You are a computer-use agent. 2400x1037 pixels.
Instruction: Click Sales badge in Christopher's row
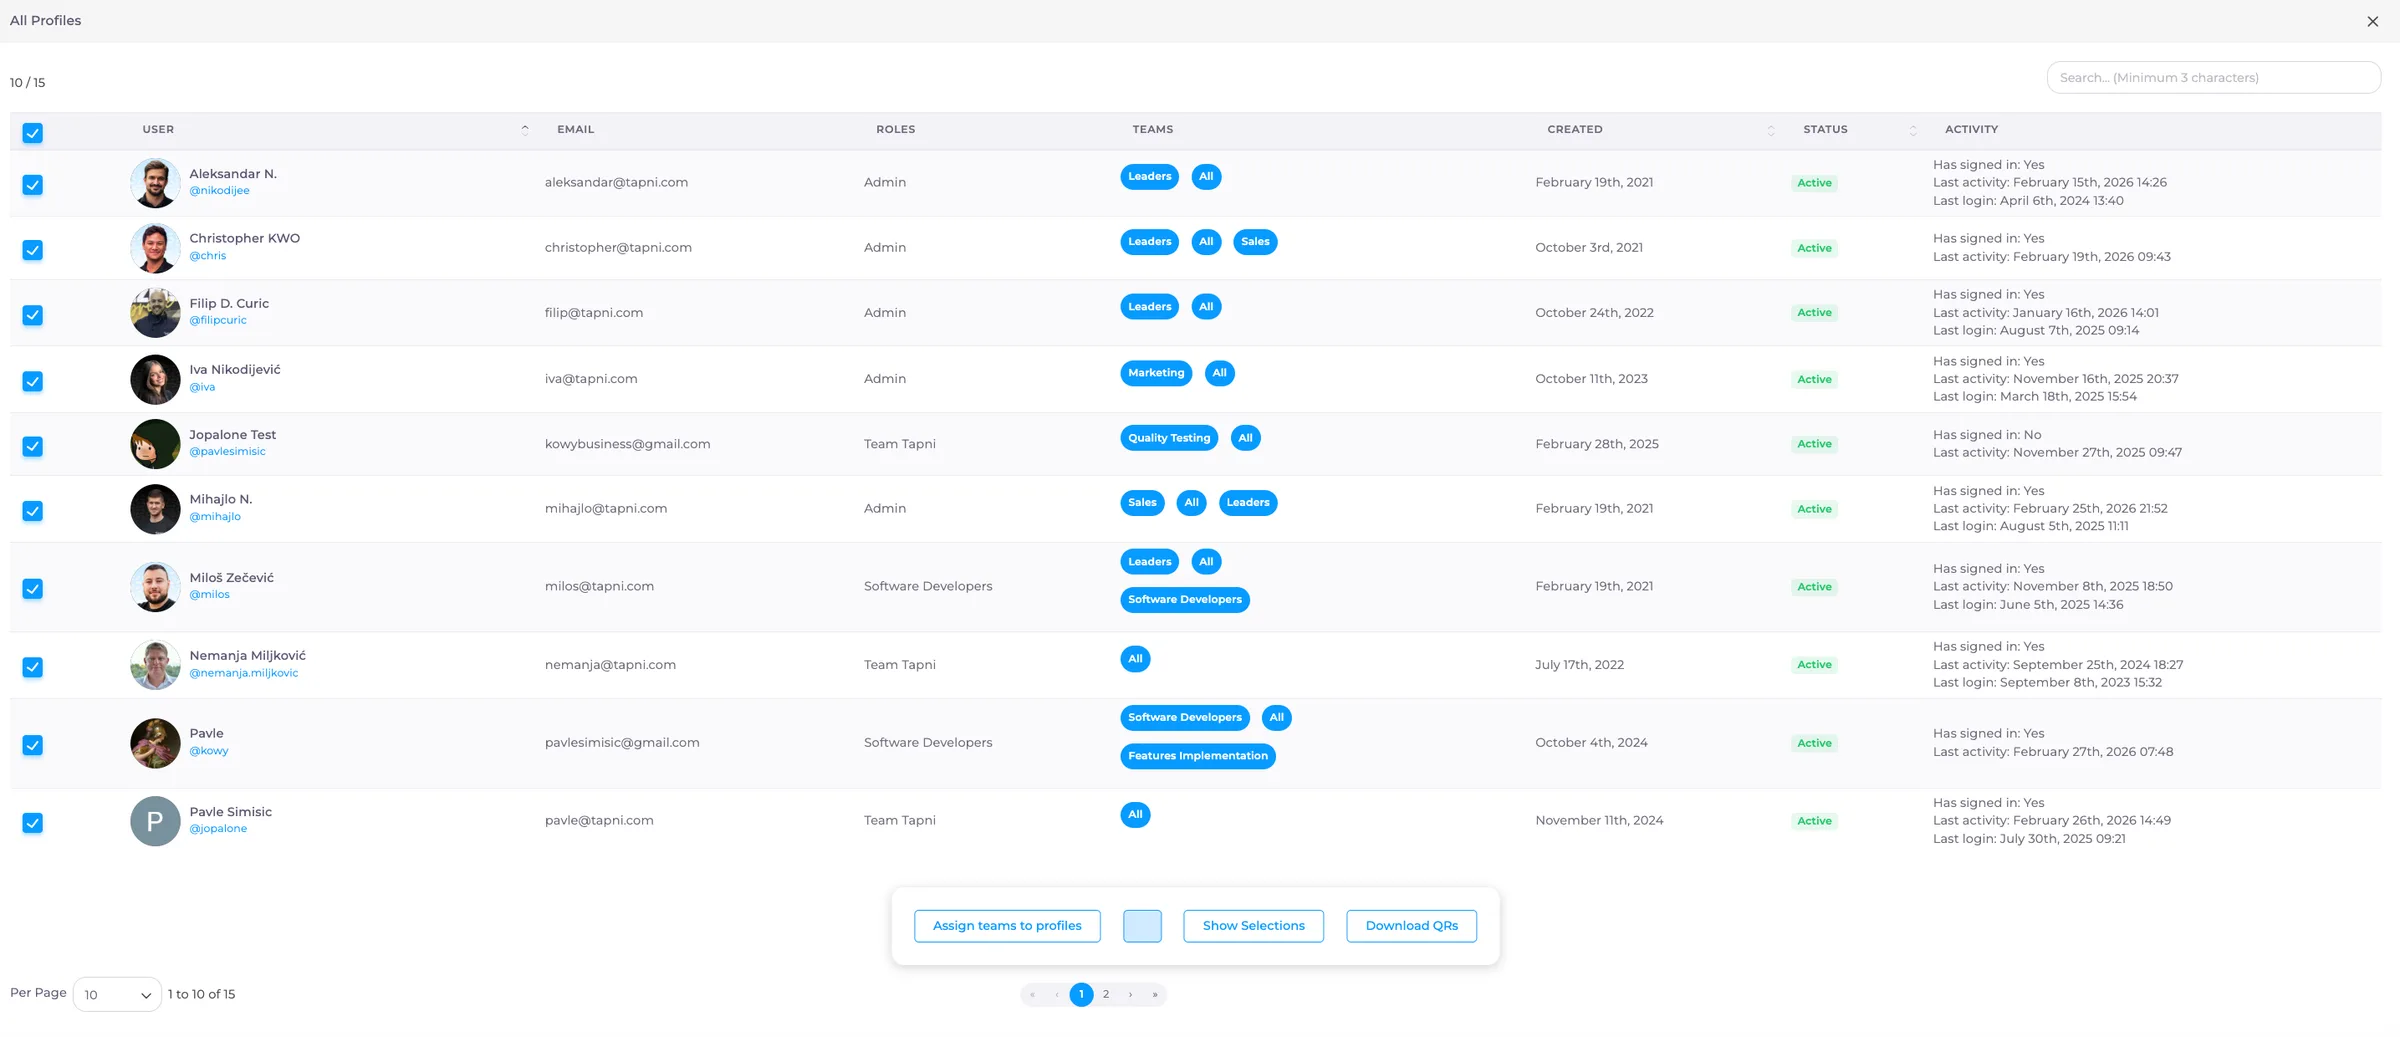[1255, 242]
